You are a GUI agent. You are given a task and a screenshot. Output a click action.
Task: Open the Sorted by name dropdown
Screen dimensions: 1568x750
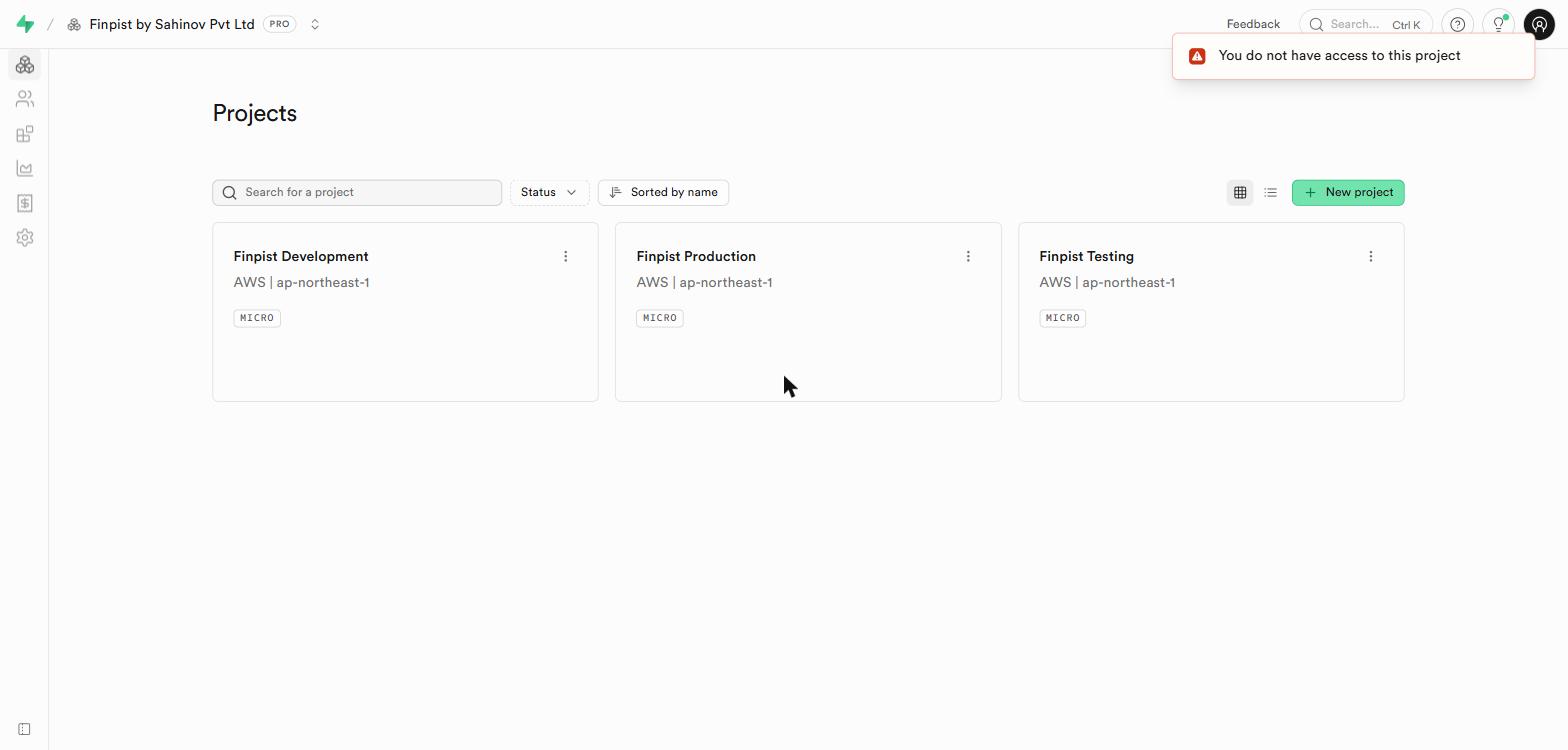[x=663, y=192]
